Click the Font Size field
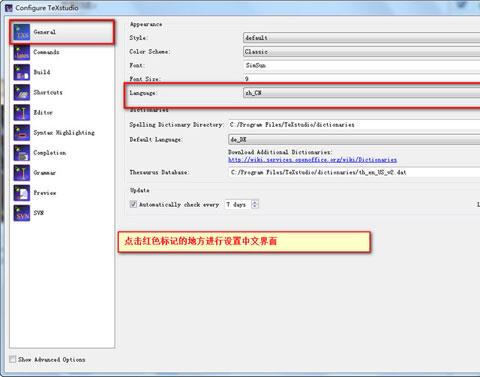 pyautogui.click(x=362, y=79)
